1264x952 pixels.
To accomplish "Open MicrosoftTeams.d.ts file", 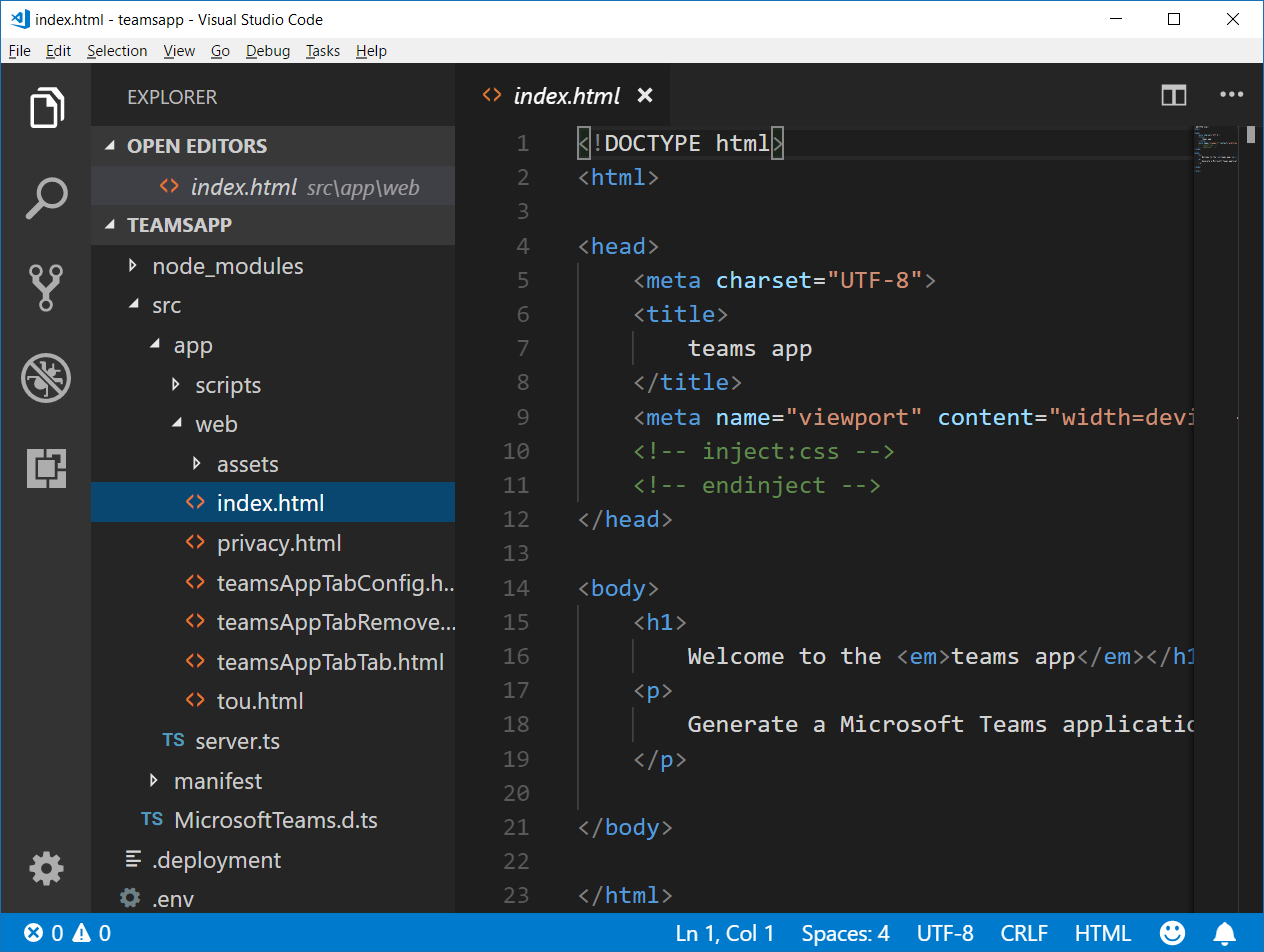I will point(273,820).
